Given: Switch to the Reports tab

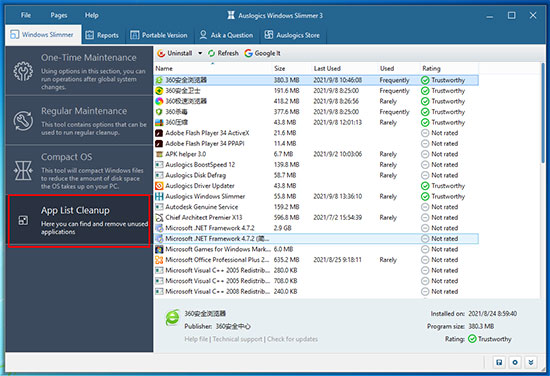Looking at the screenshot, I should click(102, 35).
